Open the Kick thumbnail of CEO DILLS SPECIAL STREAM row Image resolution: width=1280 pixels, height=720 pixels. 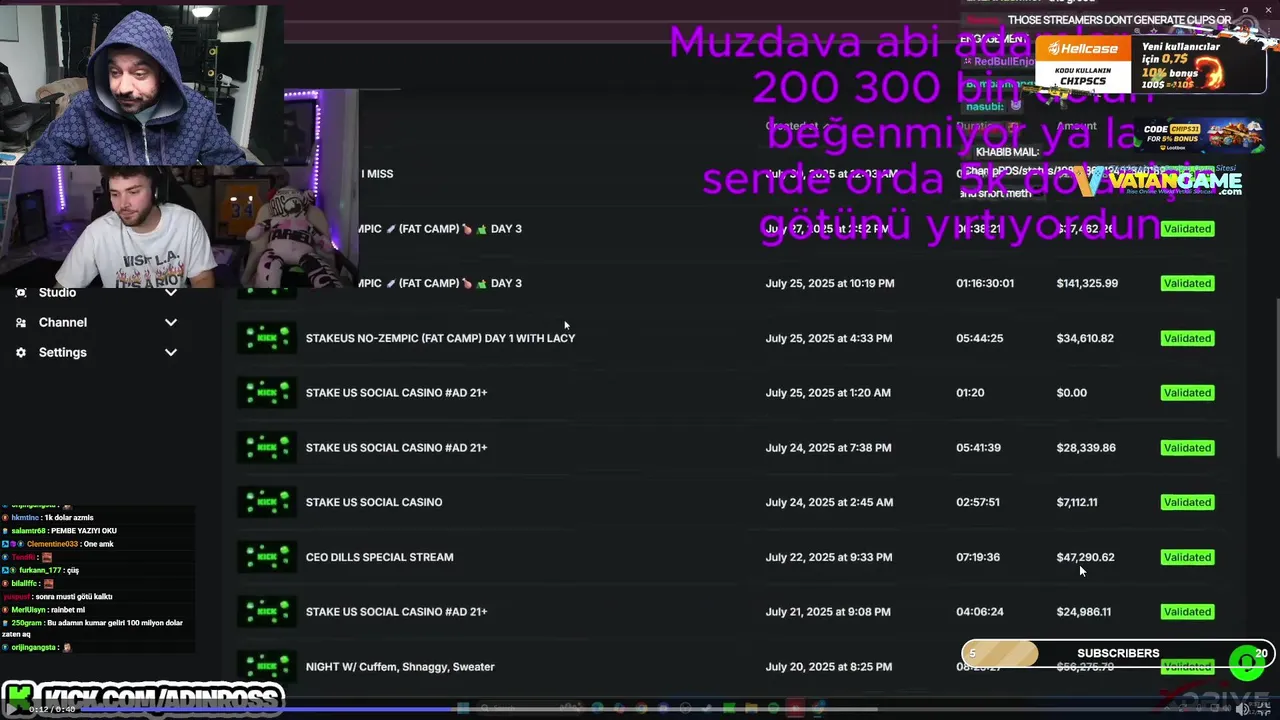click(x=267, y=557)
